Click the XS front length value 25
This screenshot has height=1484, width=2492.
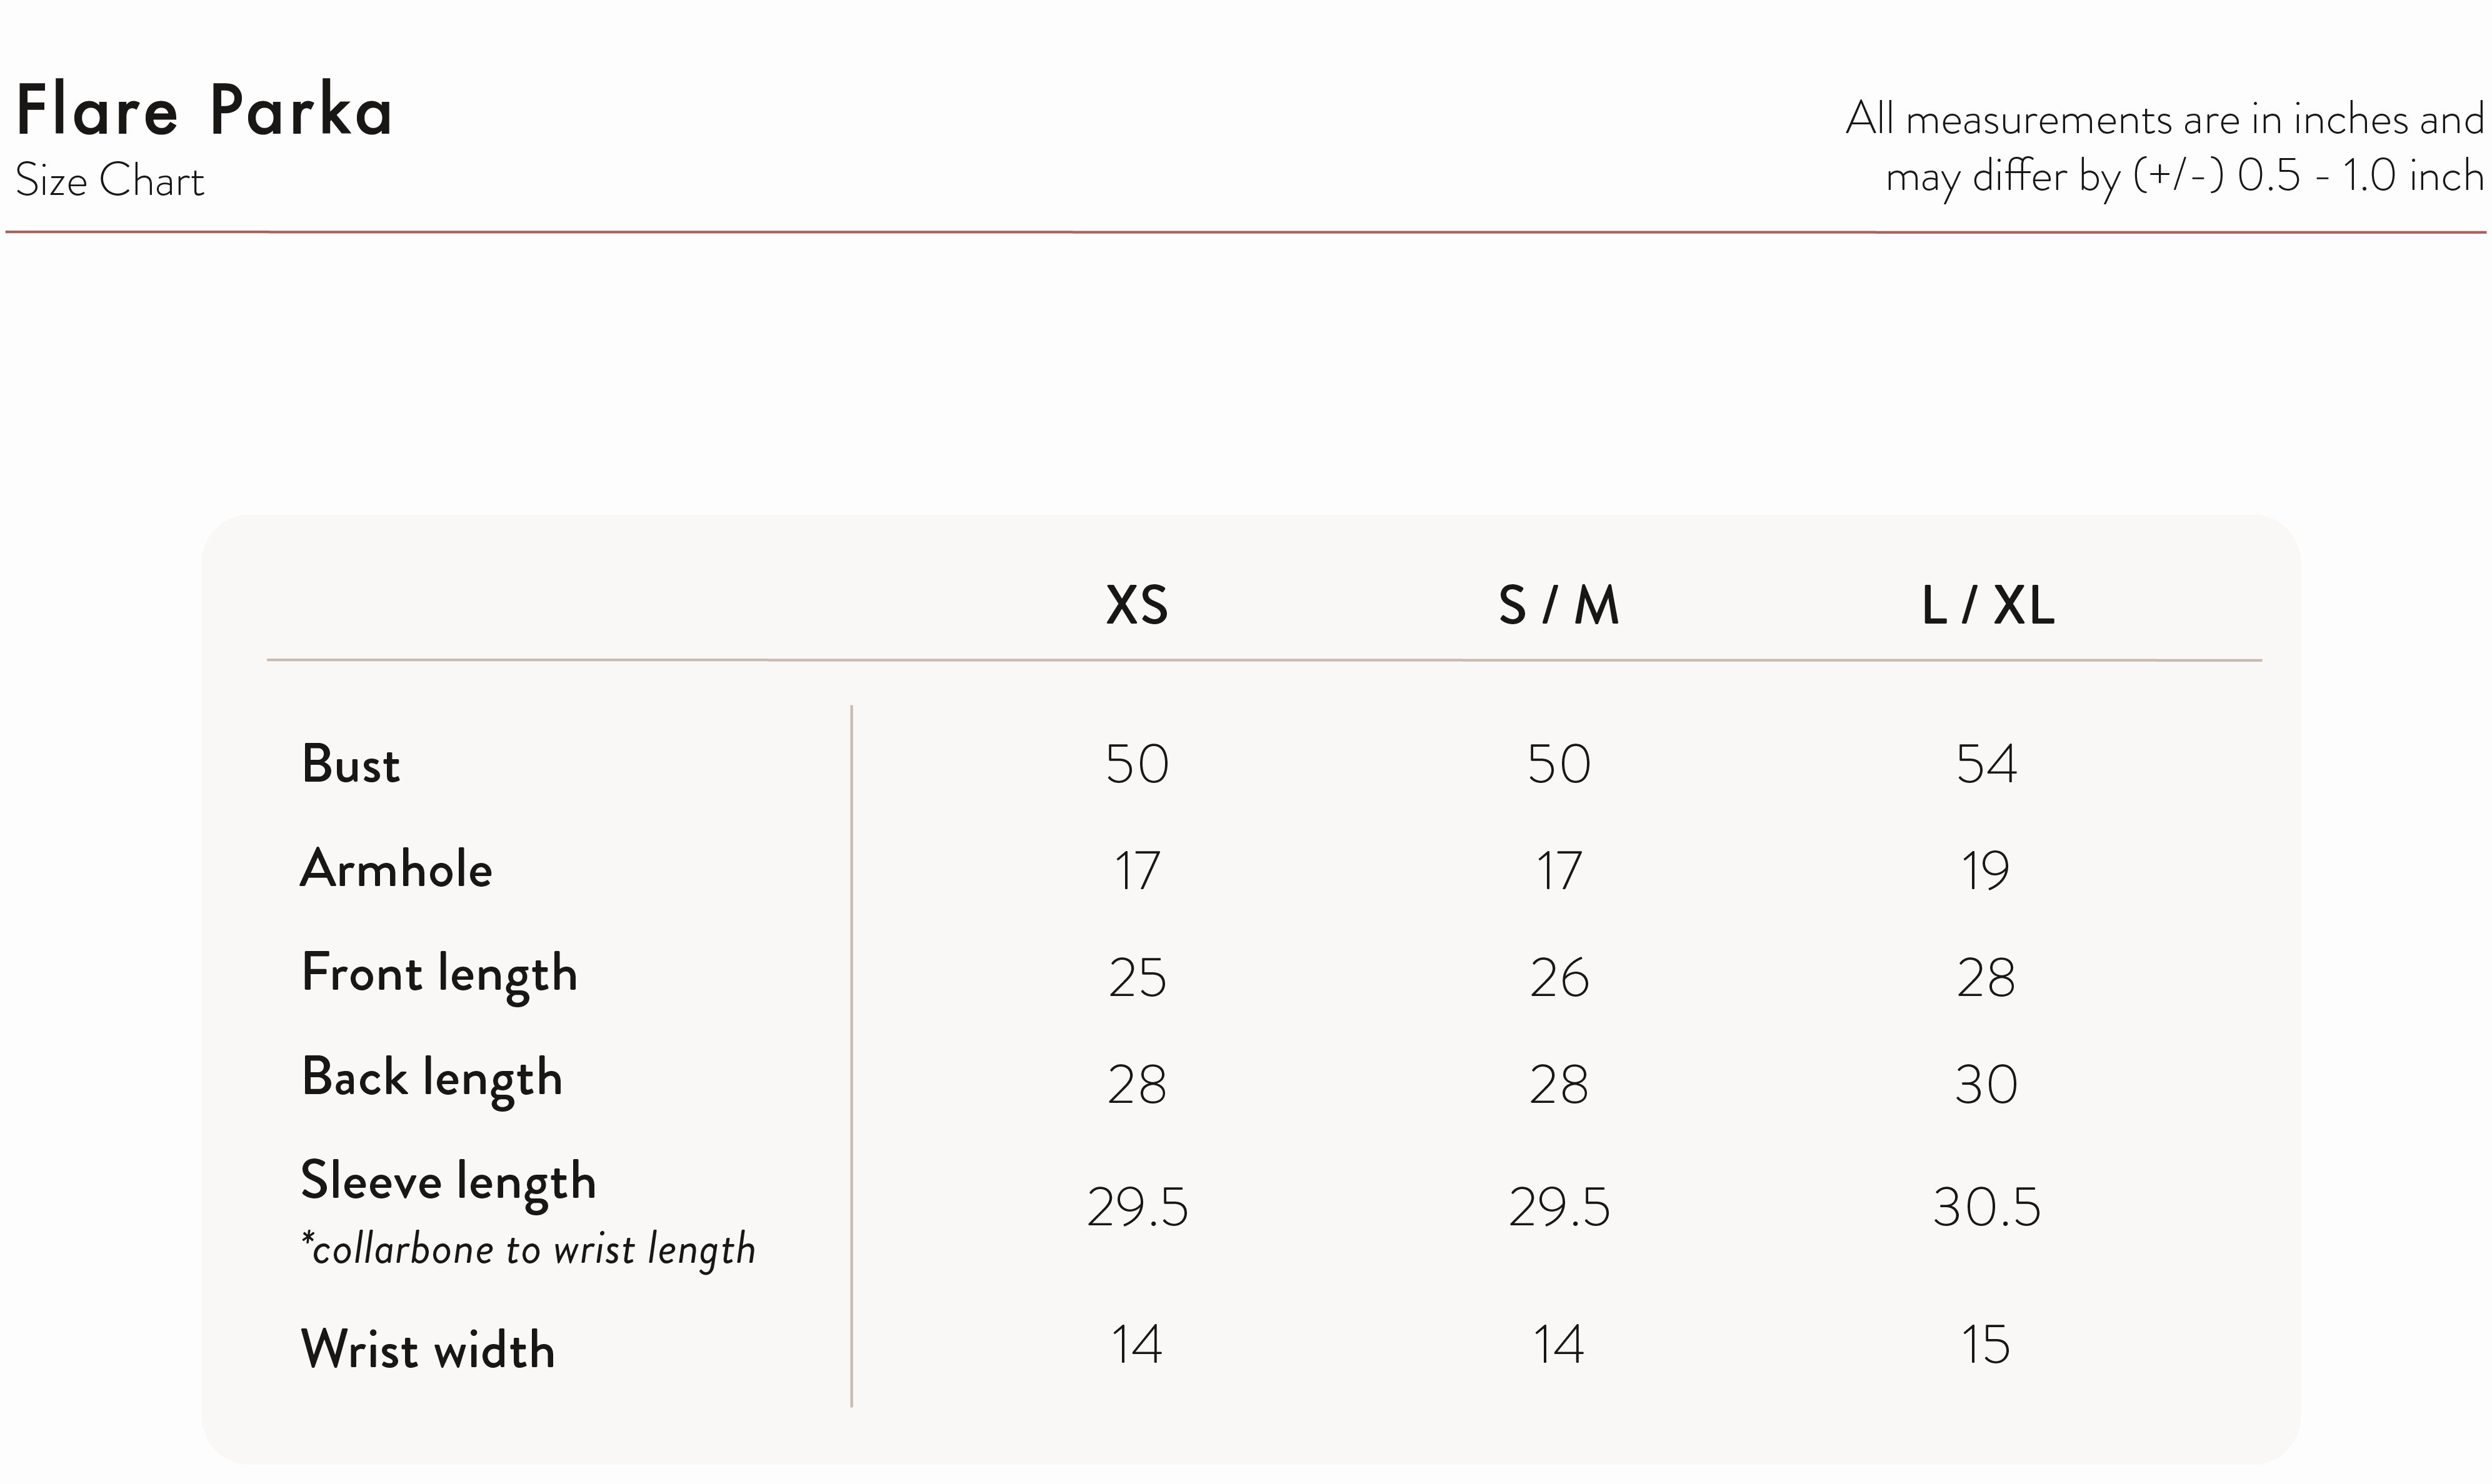tap(1137, 977)
